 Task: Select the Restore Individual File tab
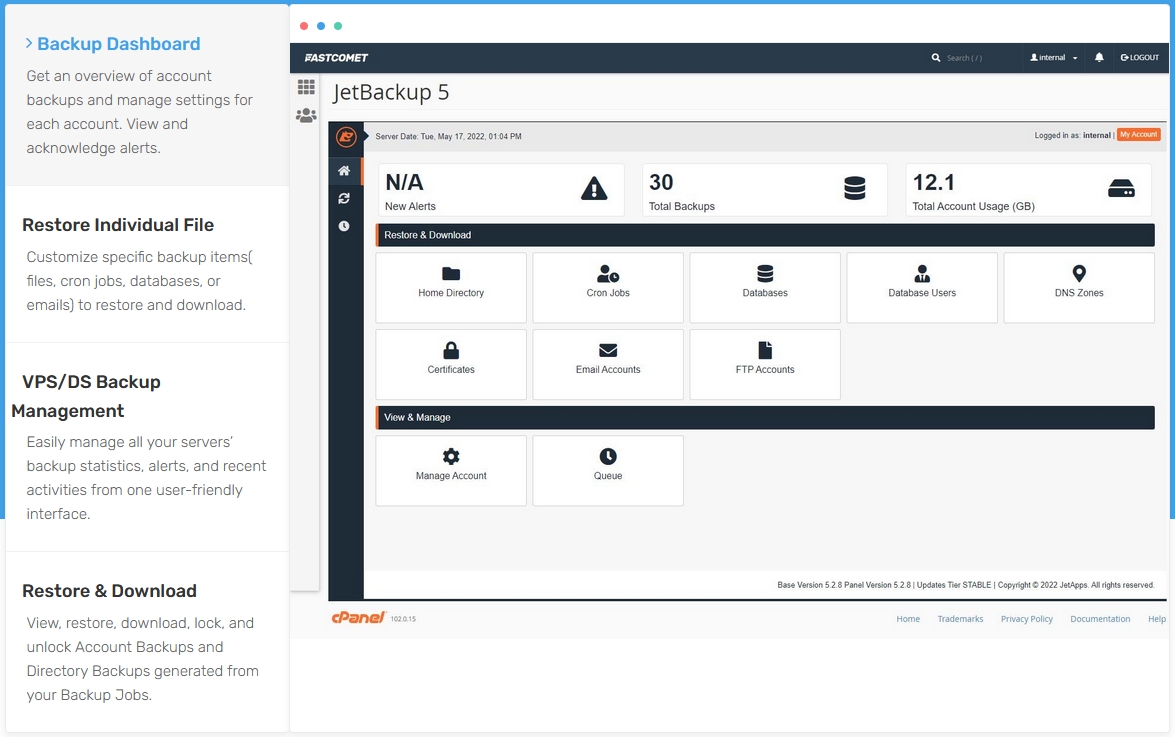click(118, 225)
